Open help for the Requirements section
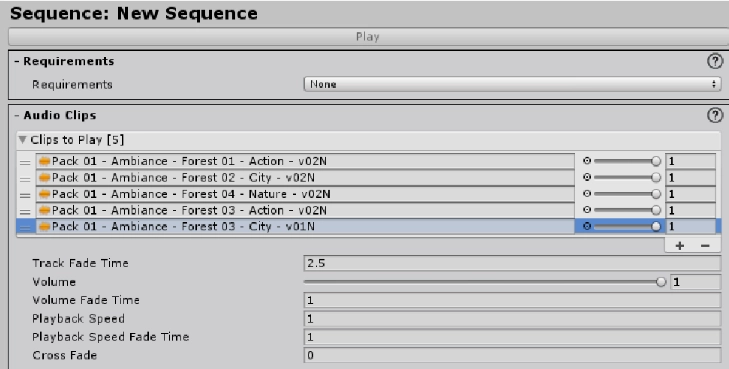 (715, 61)
